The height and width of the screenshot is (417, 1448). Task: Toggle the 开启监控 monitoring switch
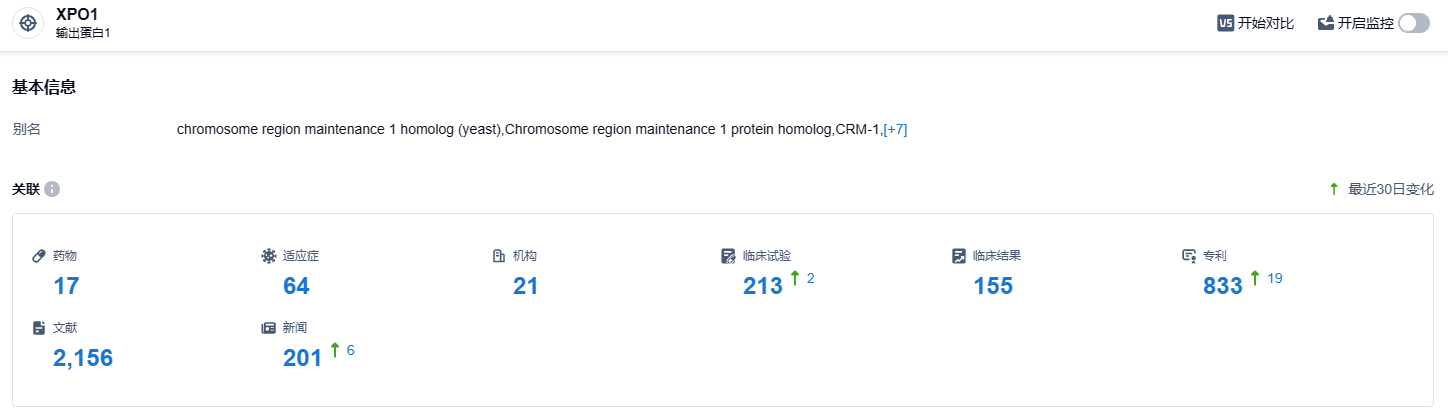tap(1414, 24)
